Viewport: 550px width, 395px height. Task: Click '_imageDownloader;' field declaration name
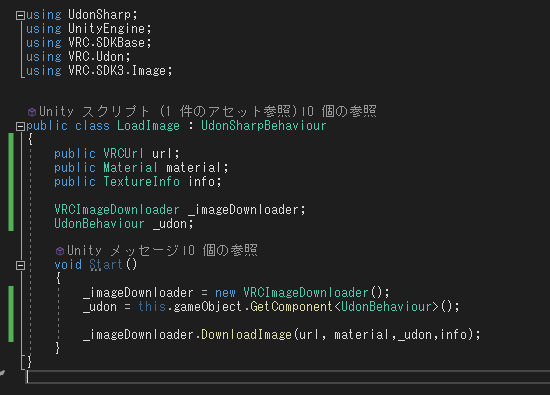pyautogui.click(x=247, y=210)
